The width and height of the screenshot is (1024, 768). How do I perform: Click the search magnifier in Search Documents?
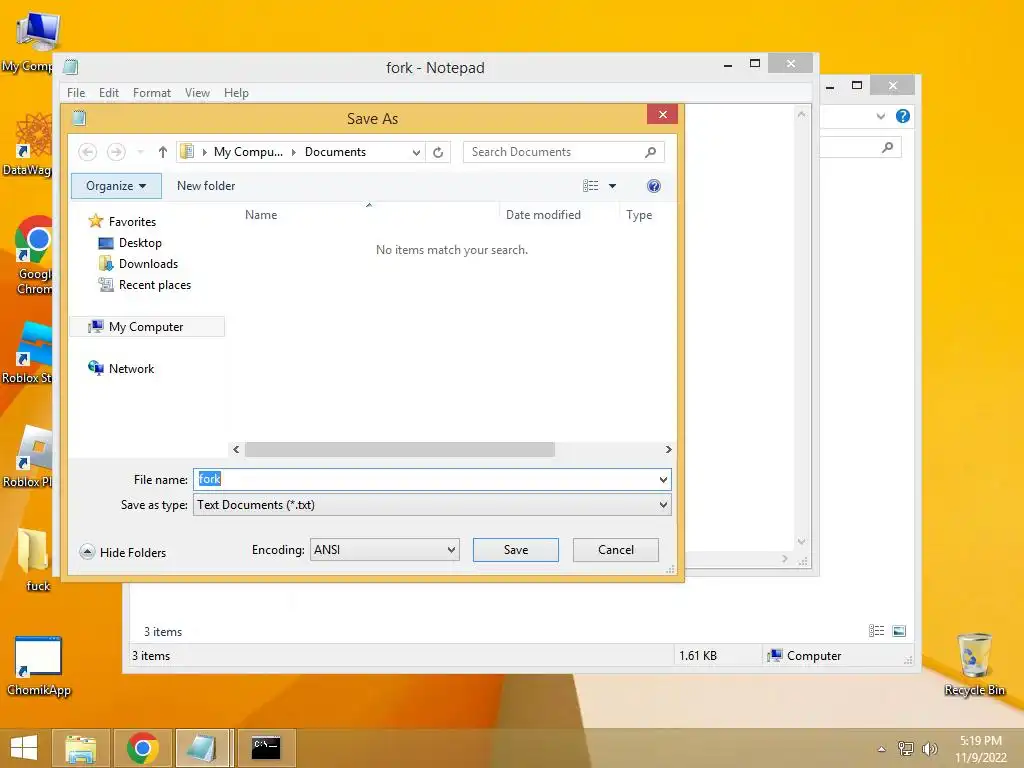tap(650, 152)
